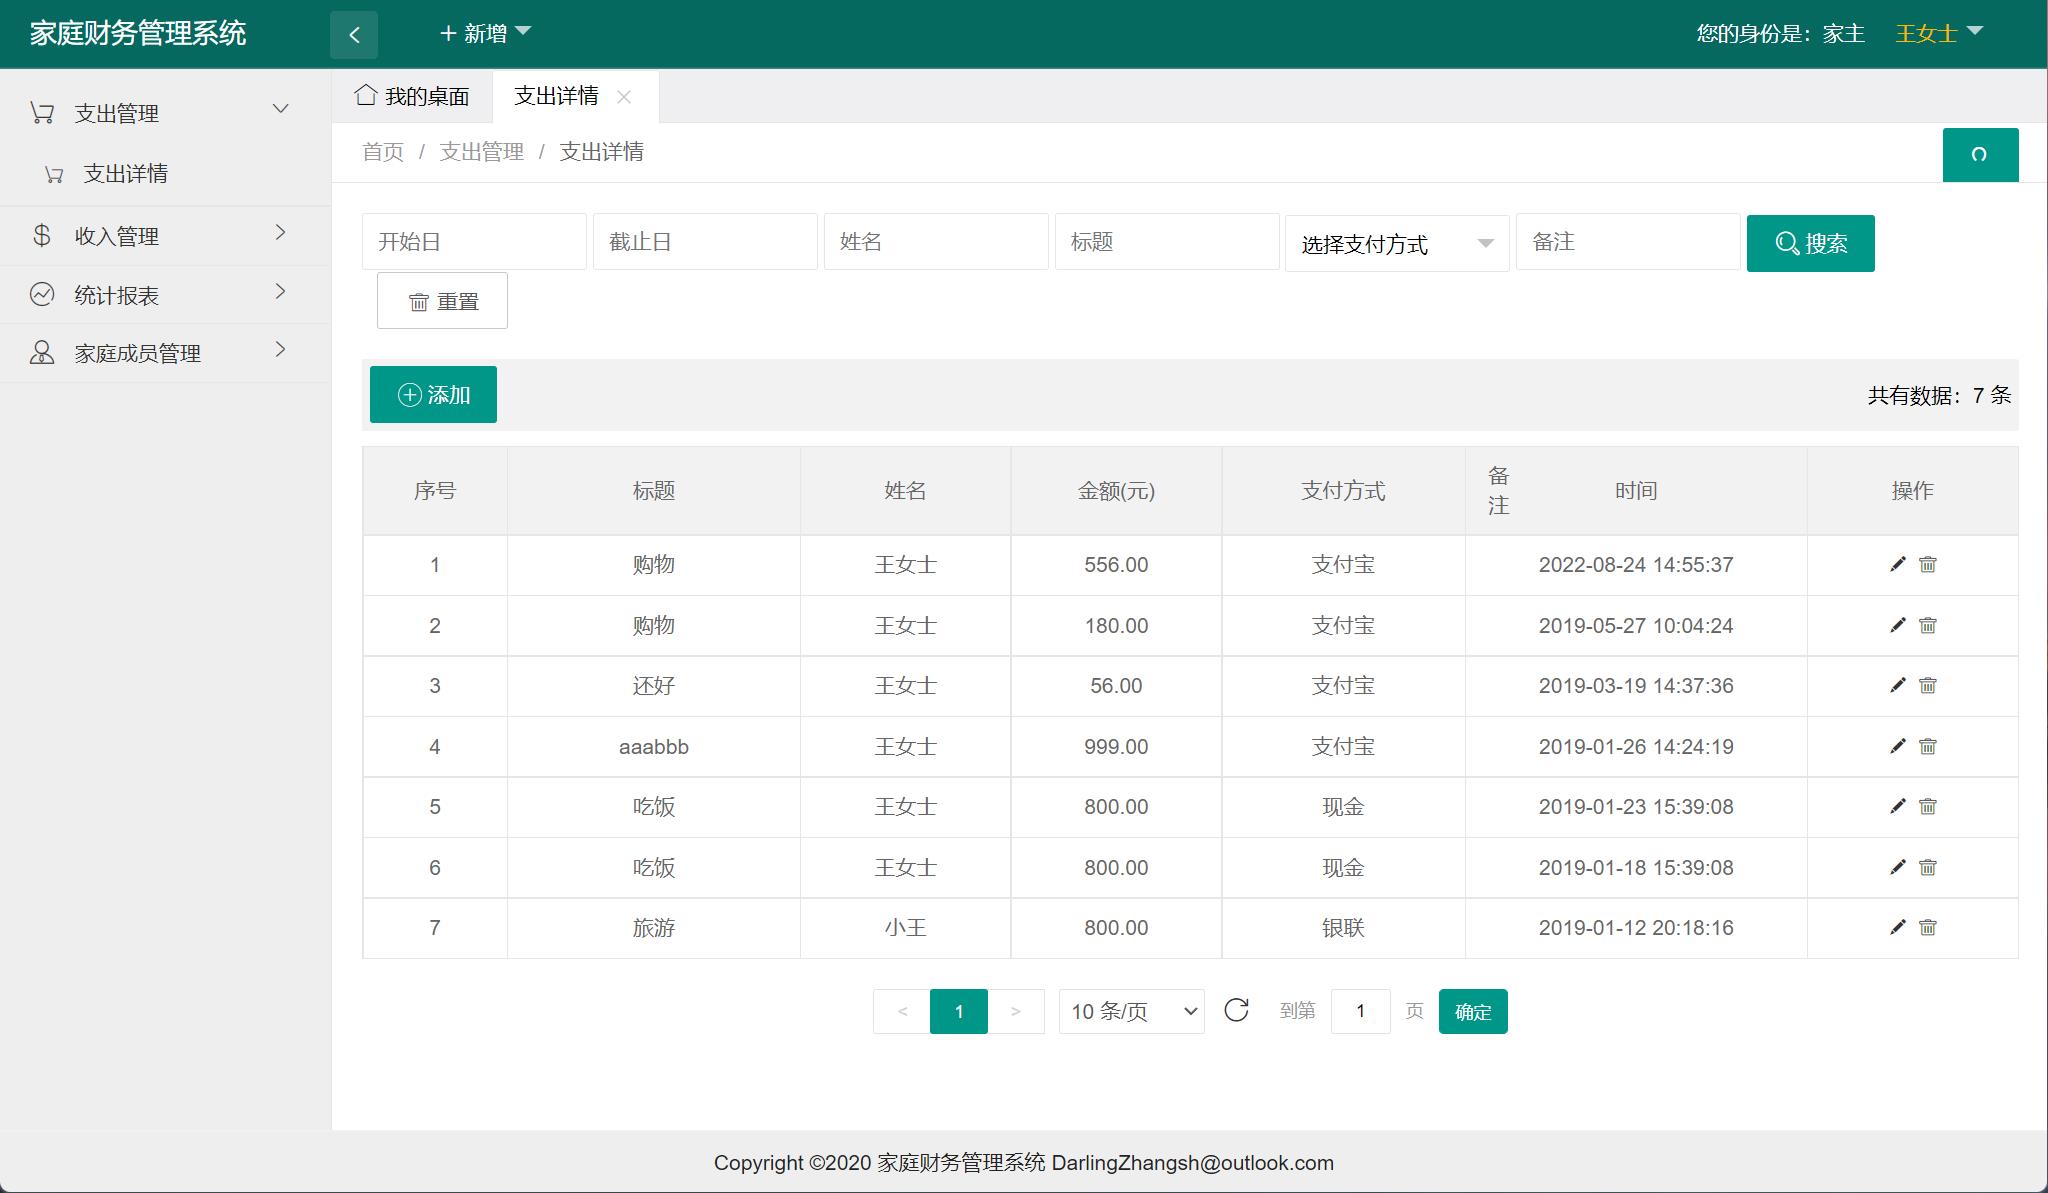Click the 搜索 button to search
This screenshot has width=2048, height=1193.
point(1810,242)
